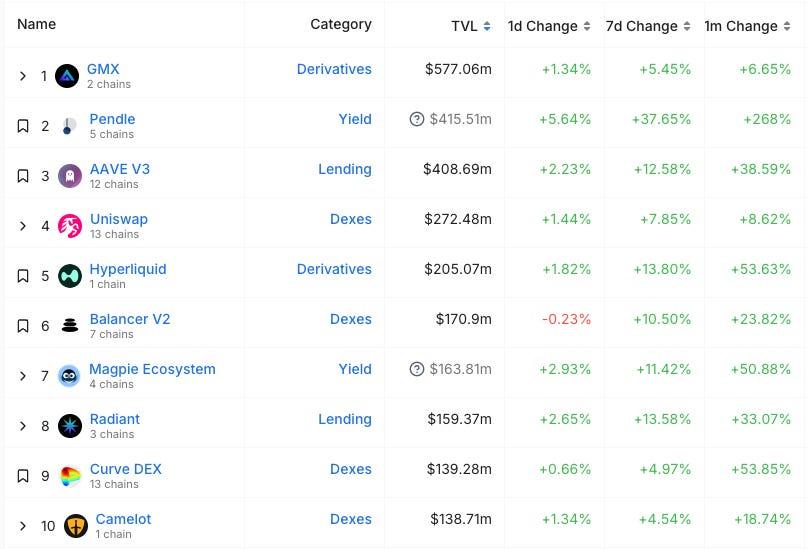Sort table by TVL column

click(470, 26)
